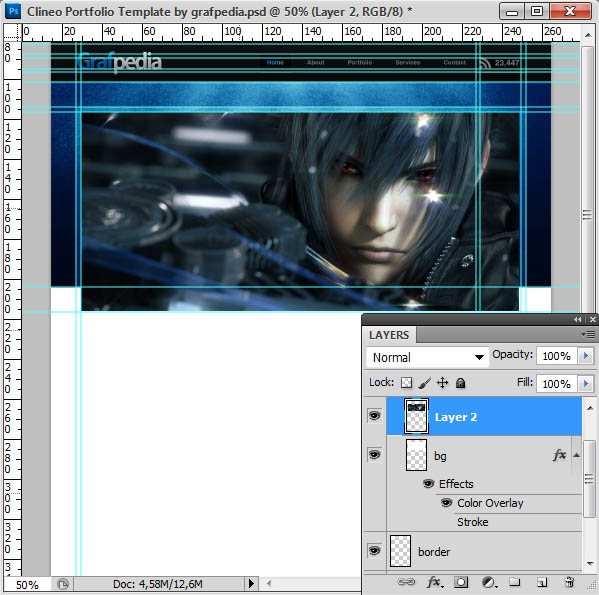
Task: Collapse Layers panel with double arrows
Action: (x=578, y=320)
